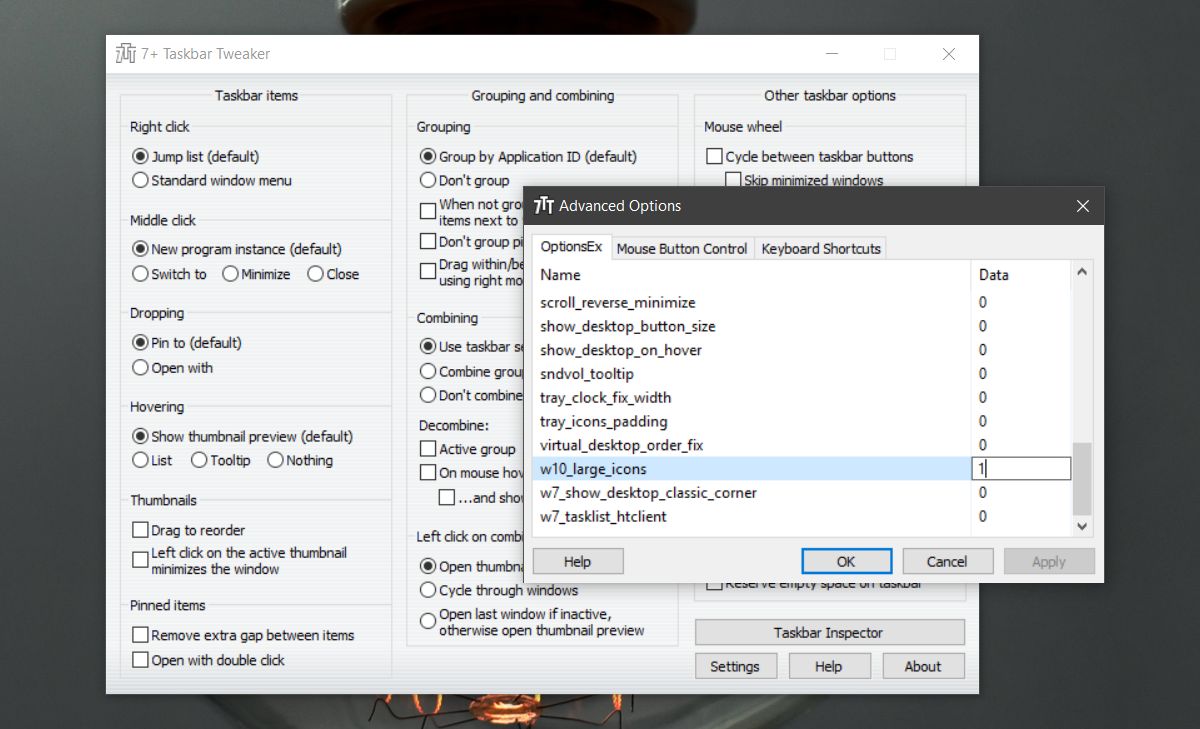The height and width of the screenshot is (729, 1200).
Task: Enable "Open with double click"
Action: [x=143, y=660]
